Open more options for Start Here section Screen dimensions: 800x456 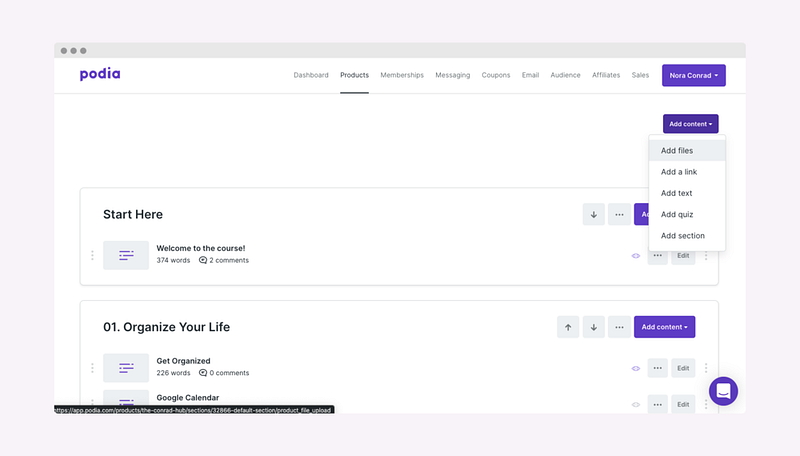[620, 214]
